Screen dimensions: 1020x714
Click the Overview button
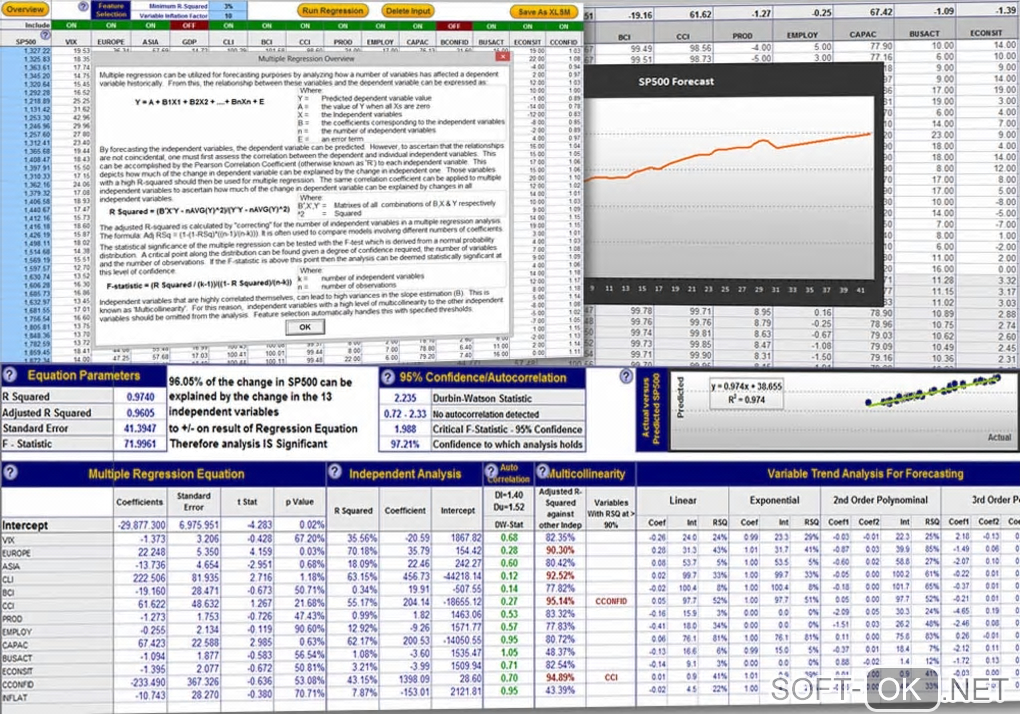point(25,9)
